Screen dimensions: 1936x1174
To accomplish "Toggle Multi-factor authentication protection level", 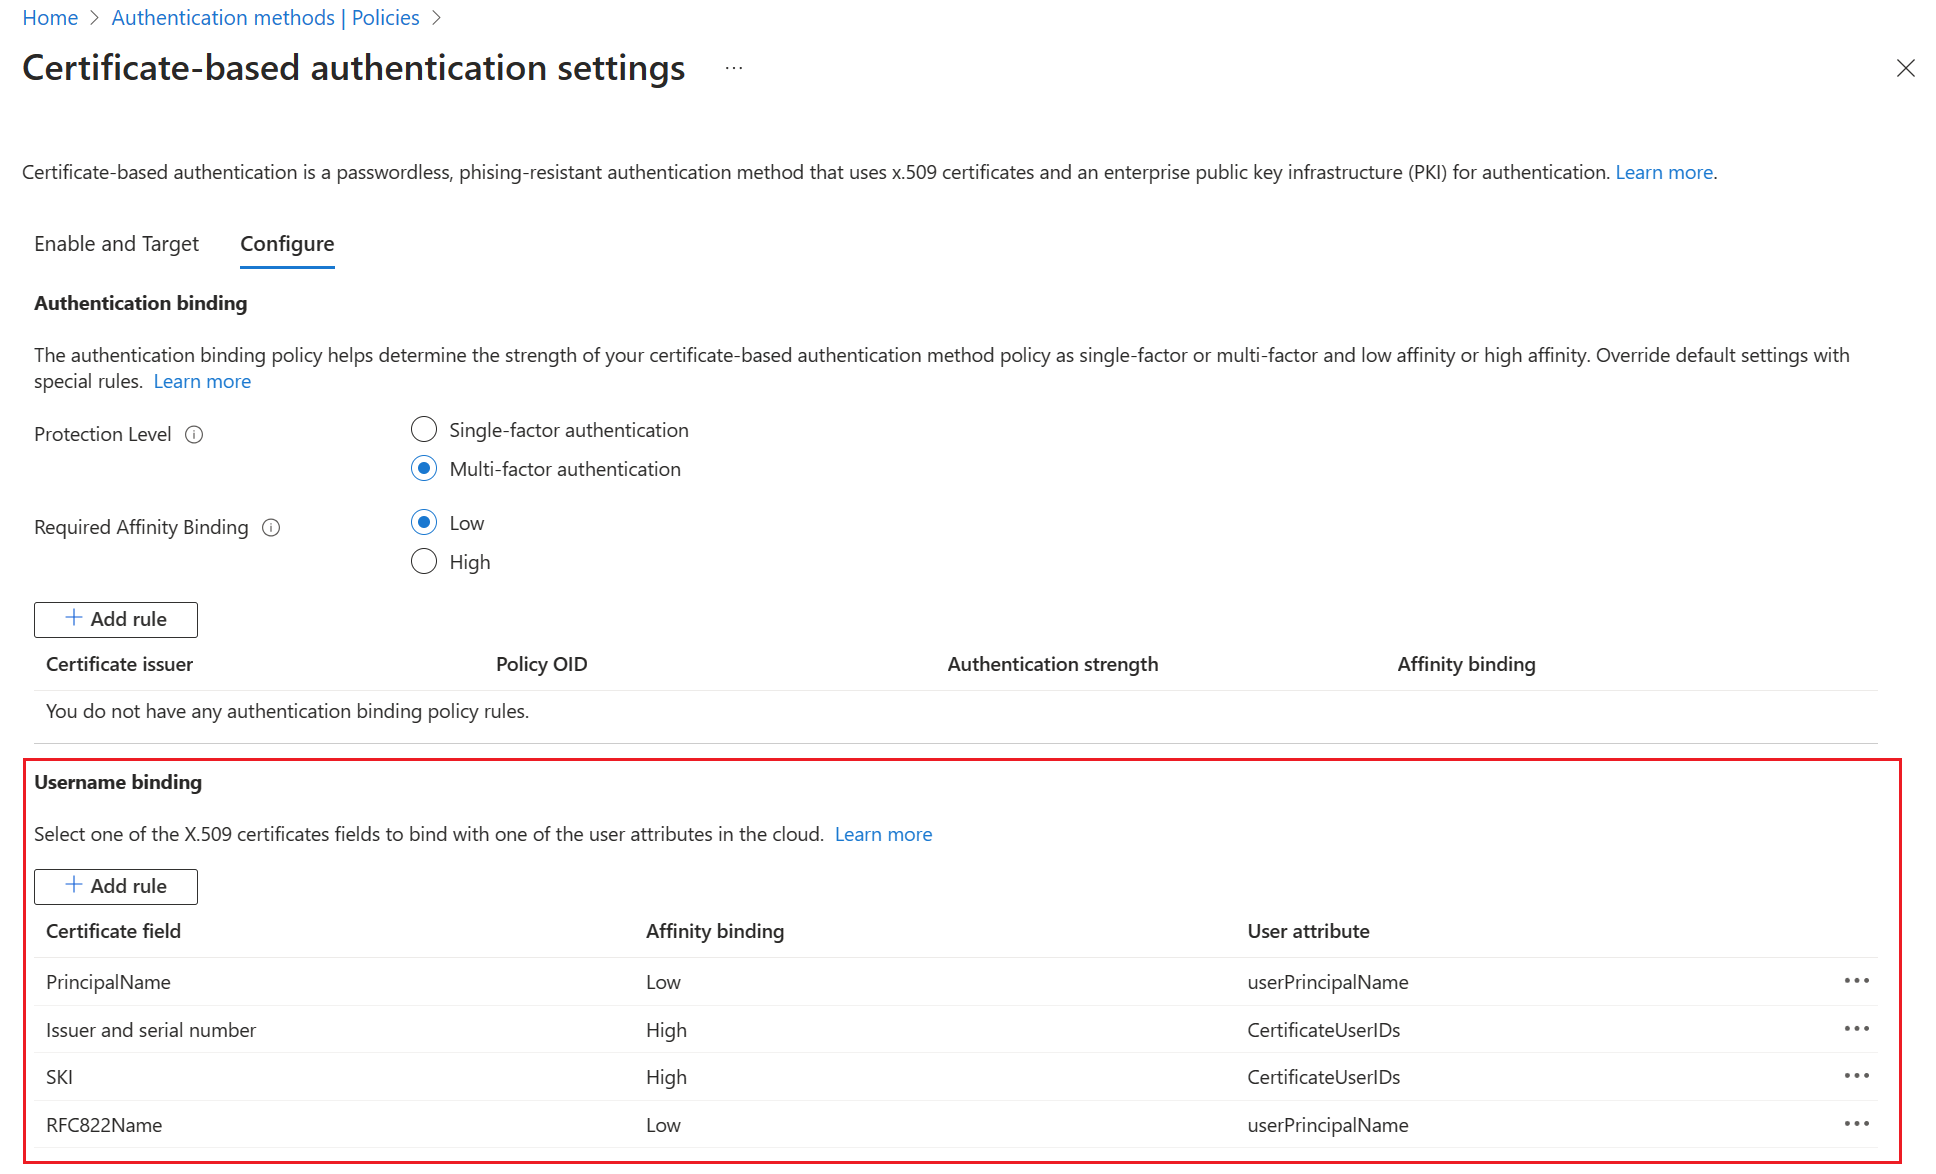I will pyautogui.click(x=425, y=467).
